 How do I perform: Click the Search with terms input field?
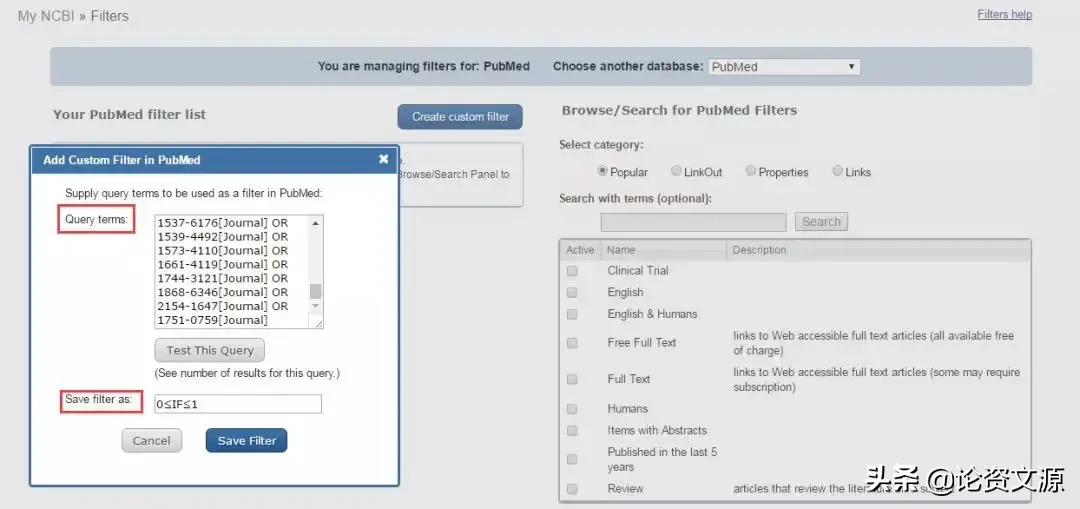click(x=694, y=222)
